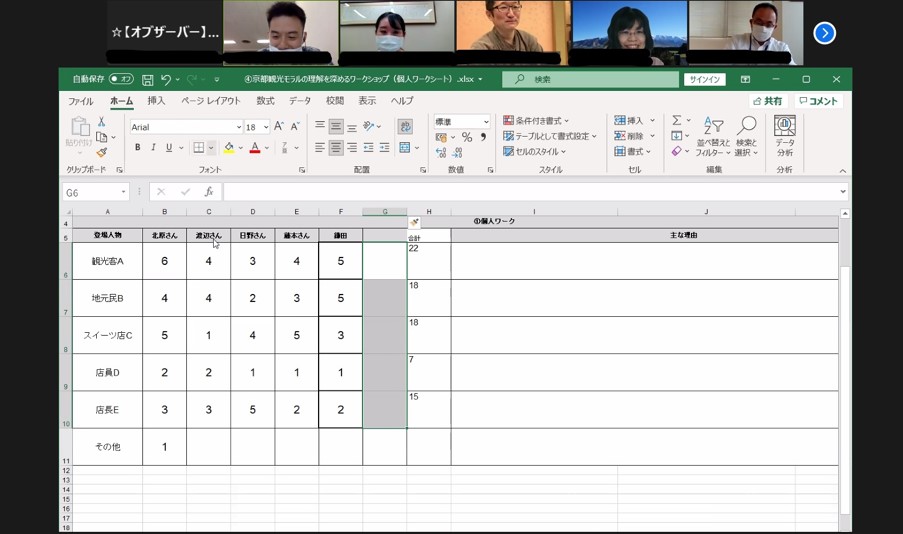
Task: Click the 共有 share button
Action: (767, 101)
